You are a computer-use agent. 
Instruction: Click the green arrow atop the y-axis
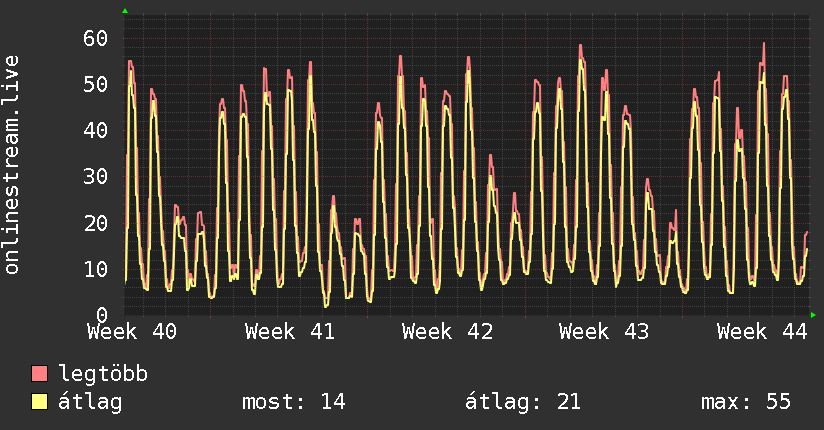coord(125,11)
